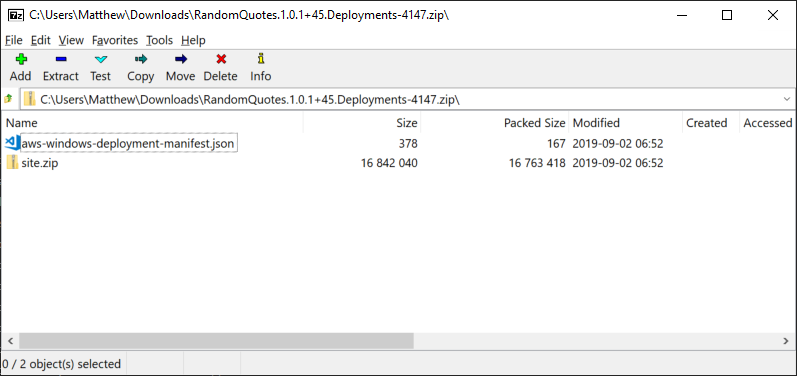Expand the address bar path dropdown
The height and width of the screenshot is (376, 797).
787,99
